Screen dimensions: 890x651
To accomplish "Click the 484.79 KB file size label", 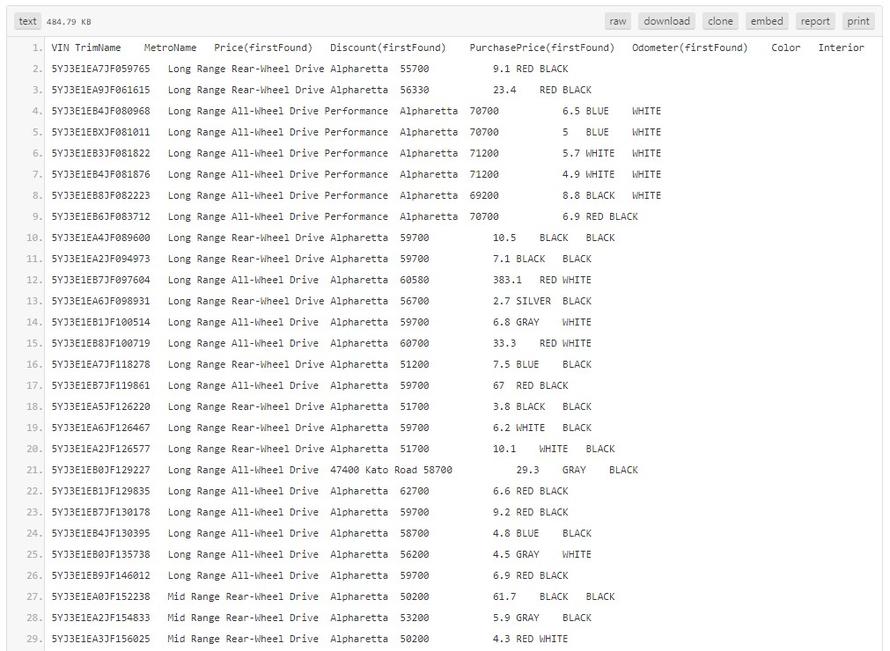I will point(69,22).
